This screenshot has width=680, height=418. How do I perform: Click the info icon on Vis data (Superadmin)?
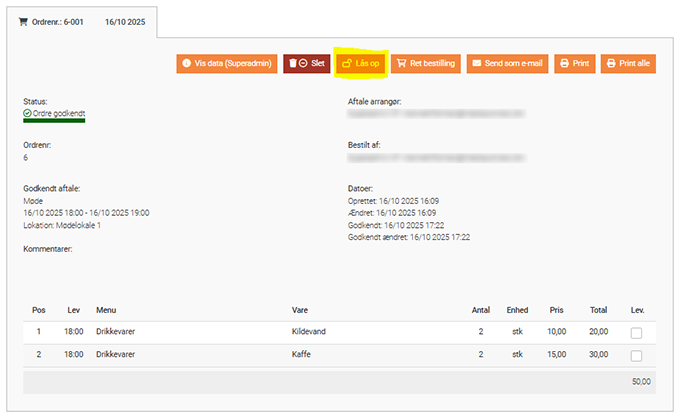(x=187, y=63)
